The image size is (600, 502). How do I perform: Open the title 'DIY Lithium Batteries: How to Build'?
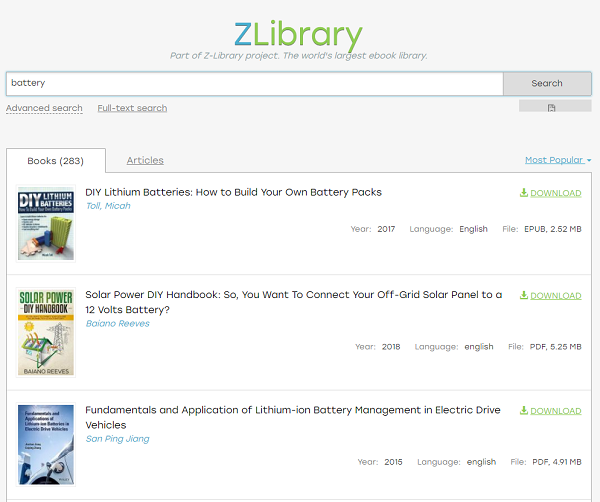233,192
